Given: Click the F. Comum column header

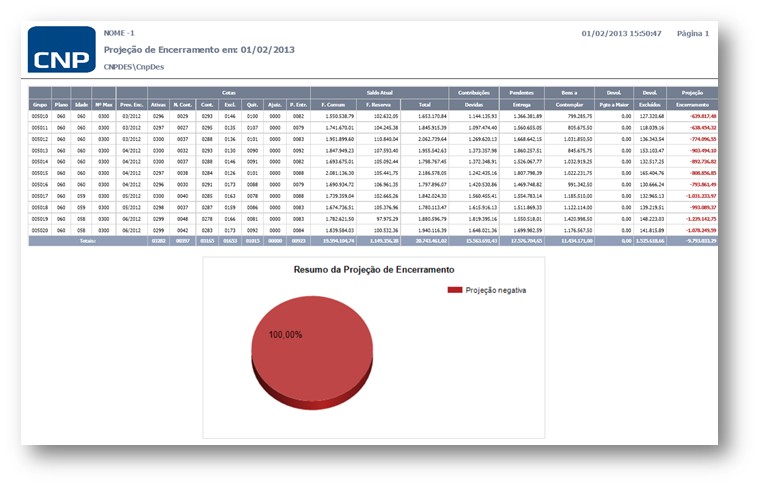Looking at the screenshot, I should [x=333, y=105].
